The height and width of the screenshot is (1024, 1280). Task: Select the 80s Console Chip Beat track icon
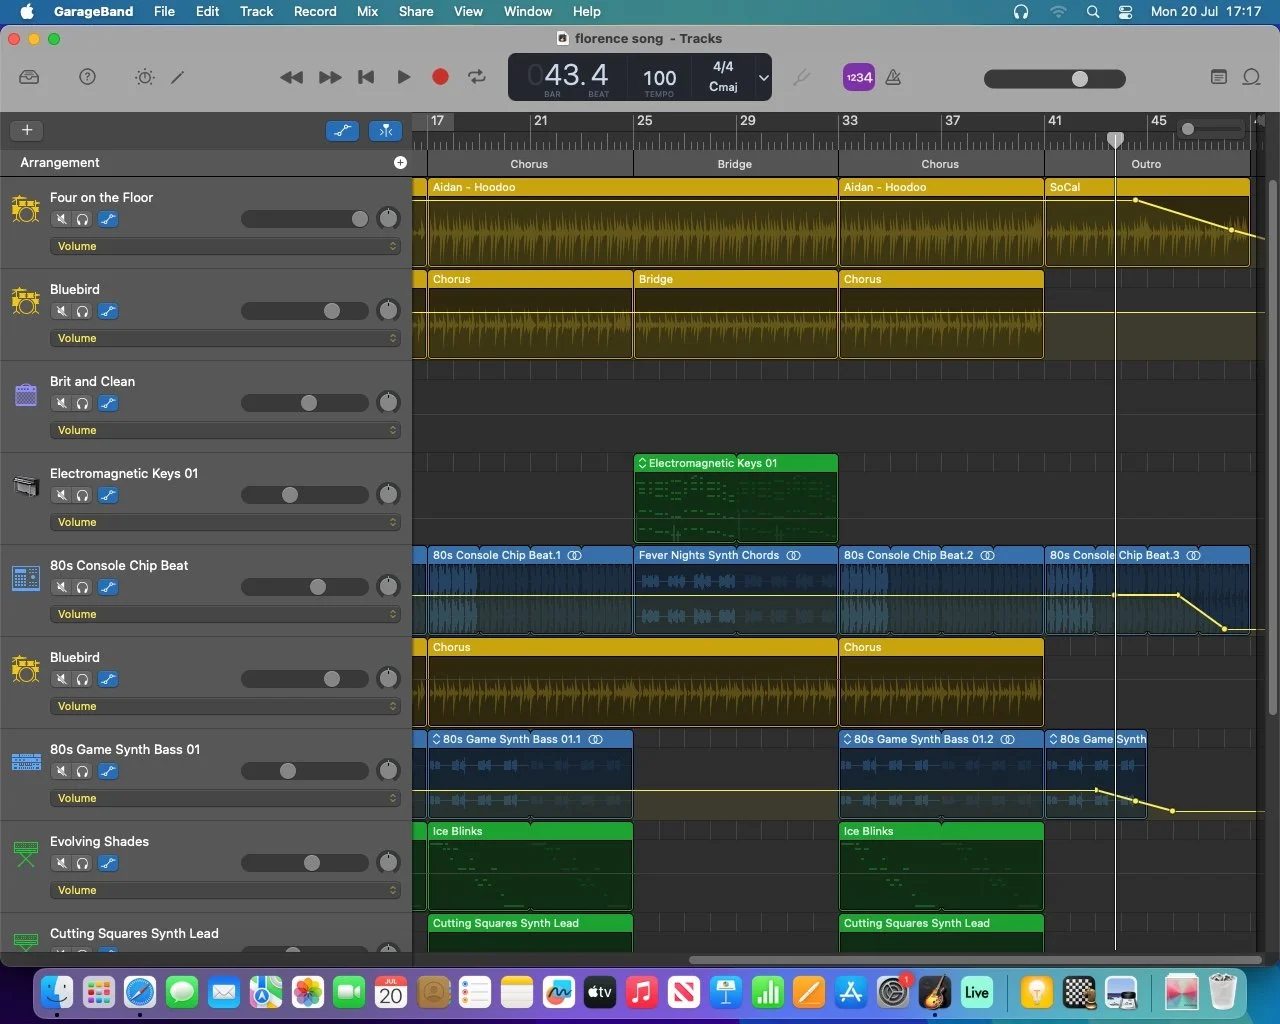(x=26, y=578)
